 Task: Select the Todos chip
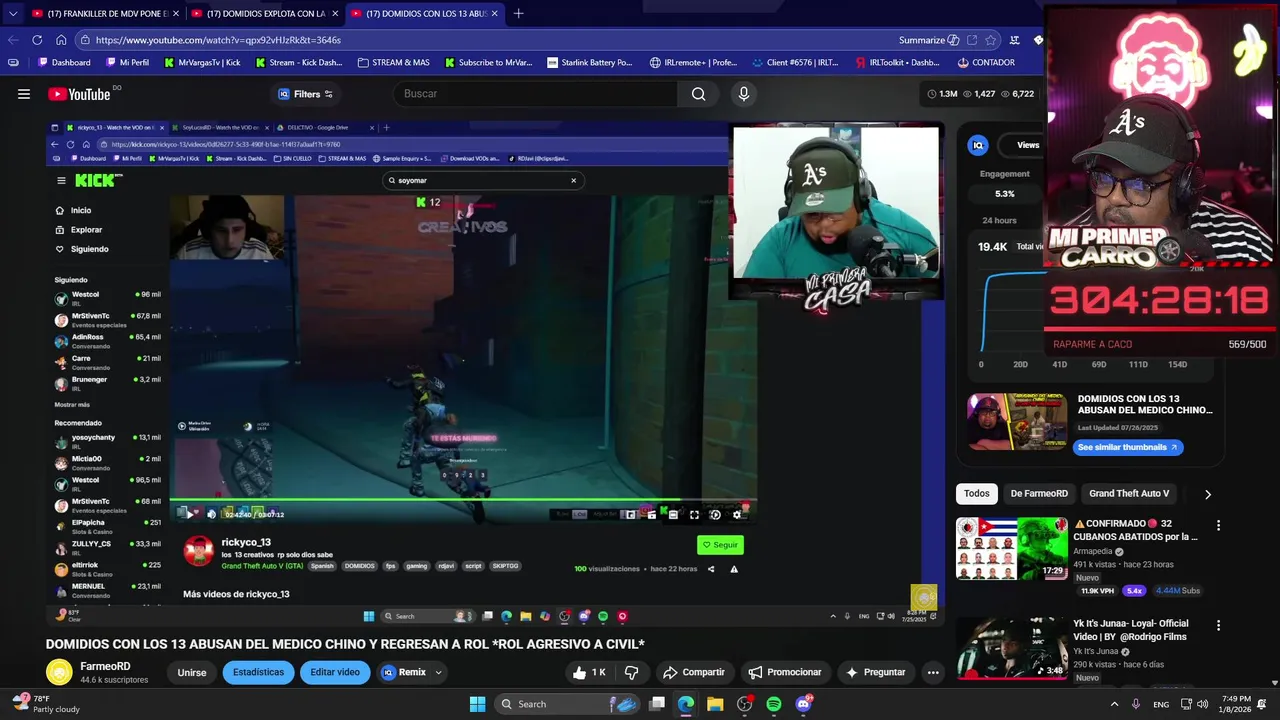[x=977, y=494]
